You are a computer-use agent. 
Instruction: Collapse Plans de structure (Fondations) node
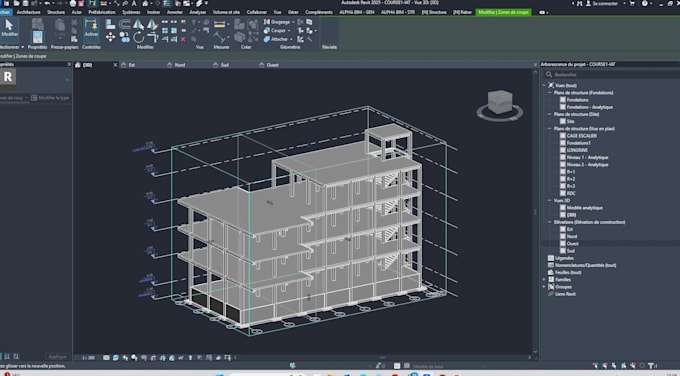[x=549, y=92]
